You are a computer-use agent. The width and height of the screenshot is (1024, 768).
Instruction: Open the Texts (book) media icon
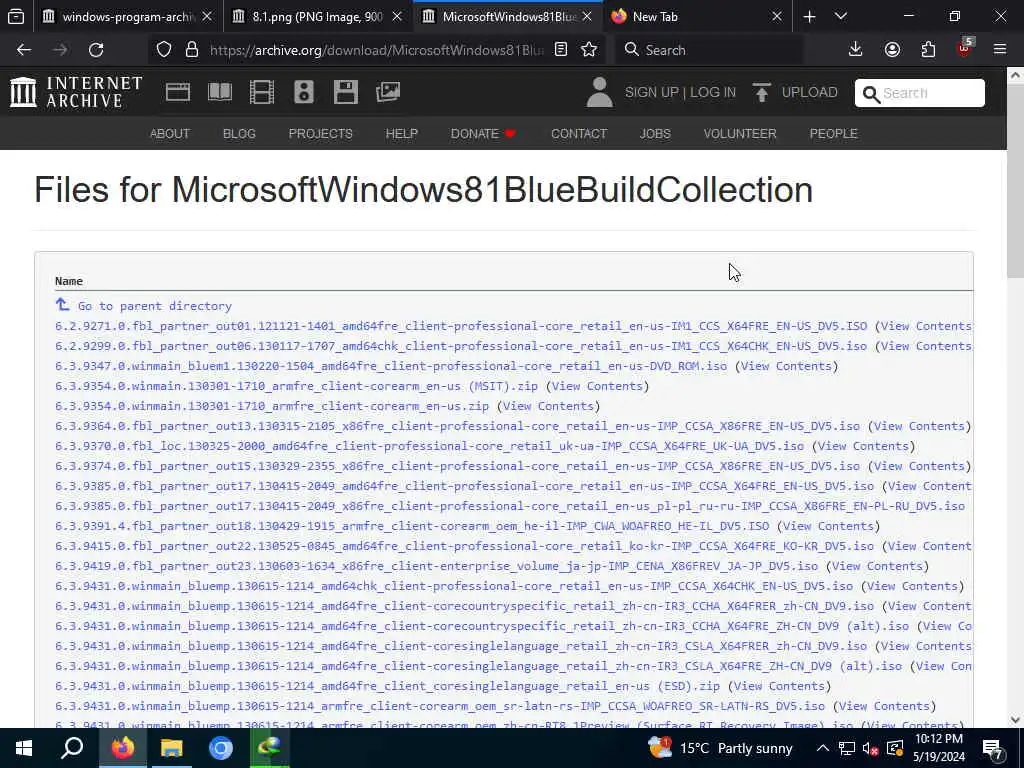[220, 92]
